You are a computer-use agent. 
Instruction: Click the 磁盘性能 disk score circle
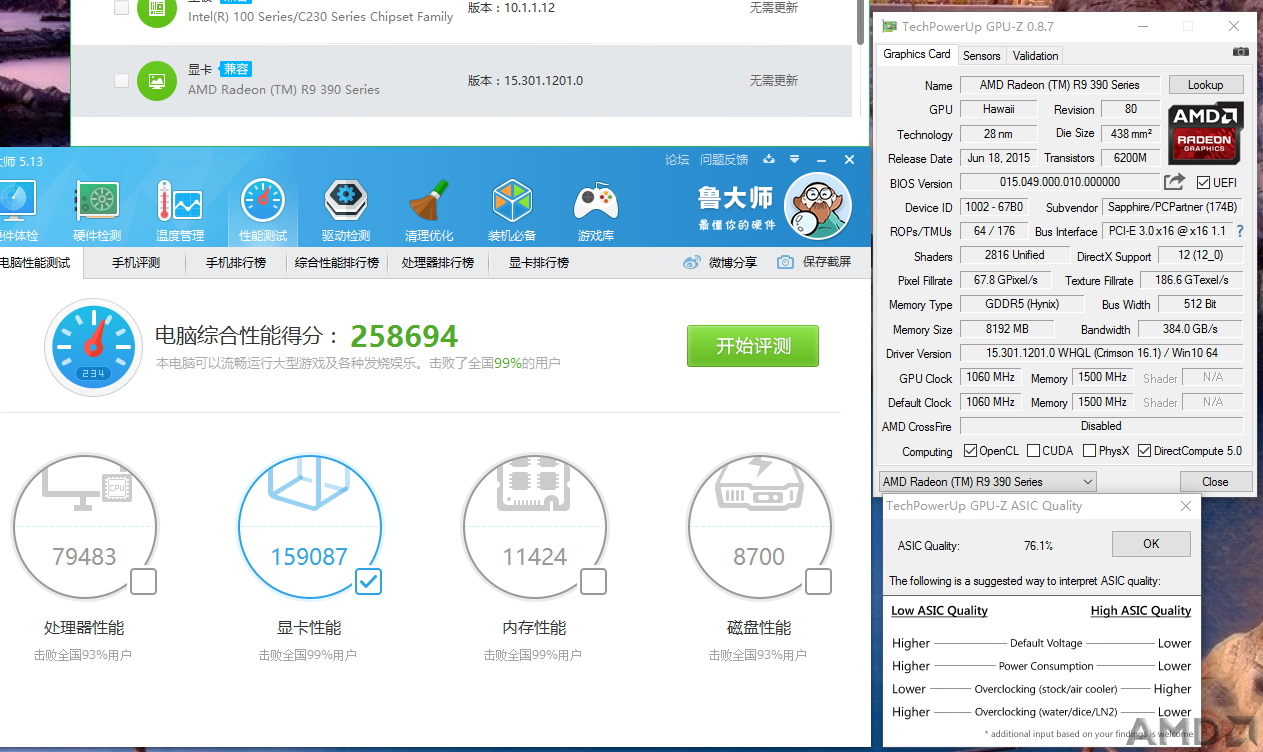click(760, 527)
